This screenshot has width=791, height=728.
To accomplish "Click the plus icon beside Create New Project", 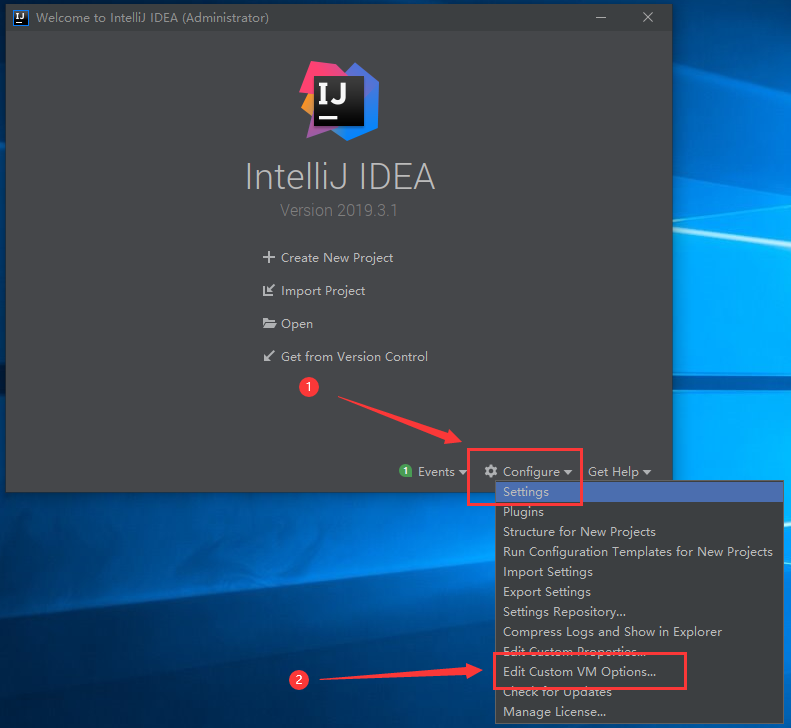I will point(268,257).
